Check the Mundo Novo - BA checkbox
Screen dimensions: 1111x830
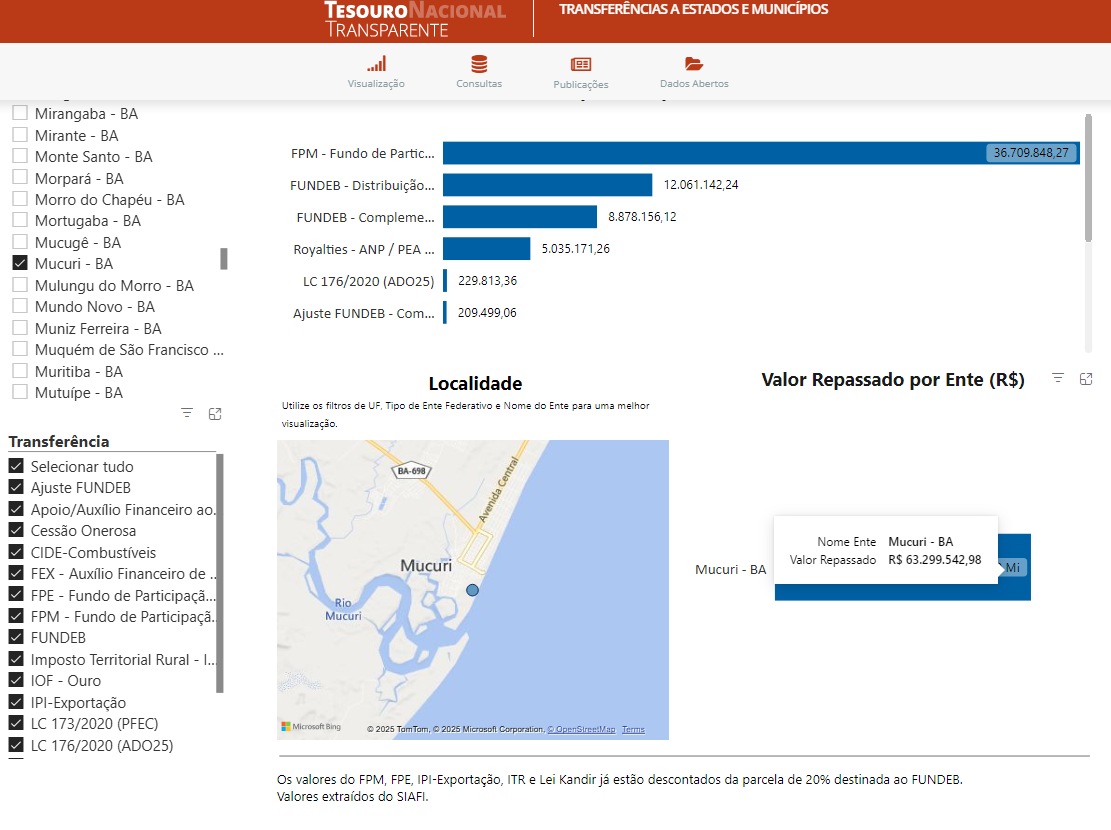click(19, 307)
